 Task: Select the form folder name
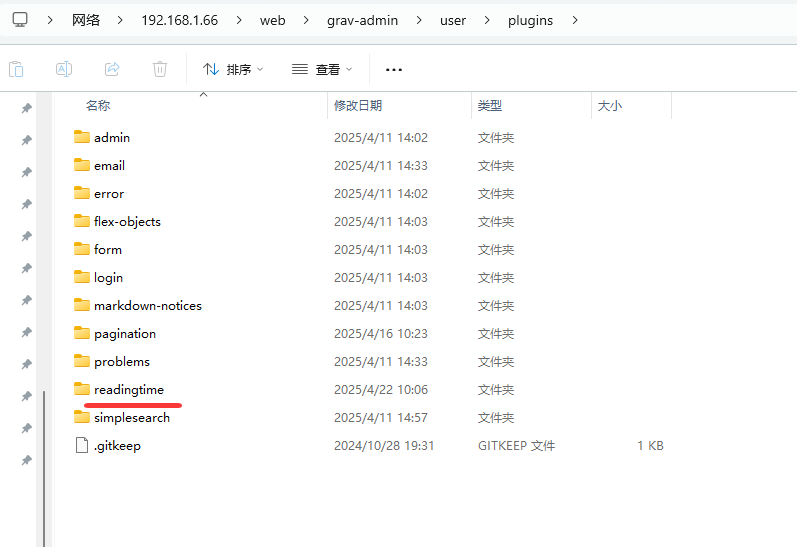pyautogui.click(x=108, y=250)
